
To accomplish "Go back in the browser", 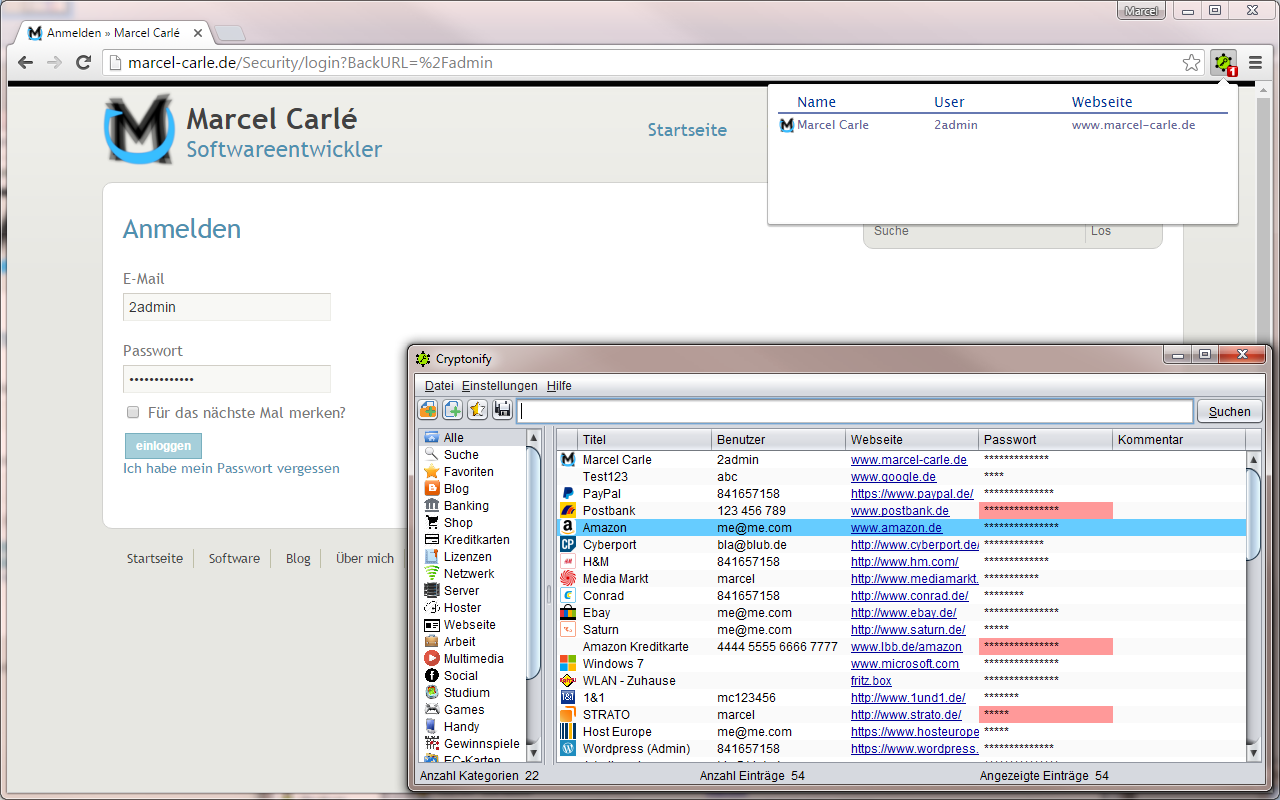I will (x=26, y=63).
